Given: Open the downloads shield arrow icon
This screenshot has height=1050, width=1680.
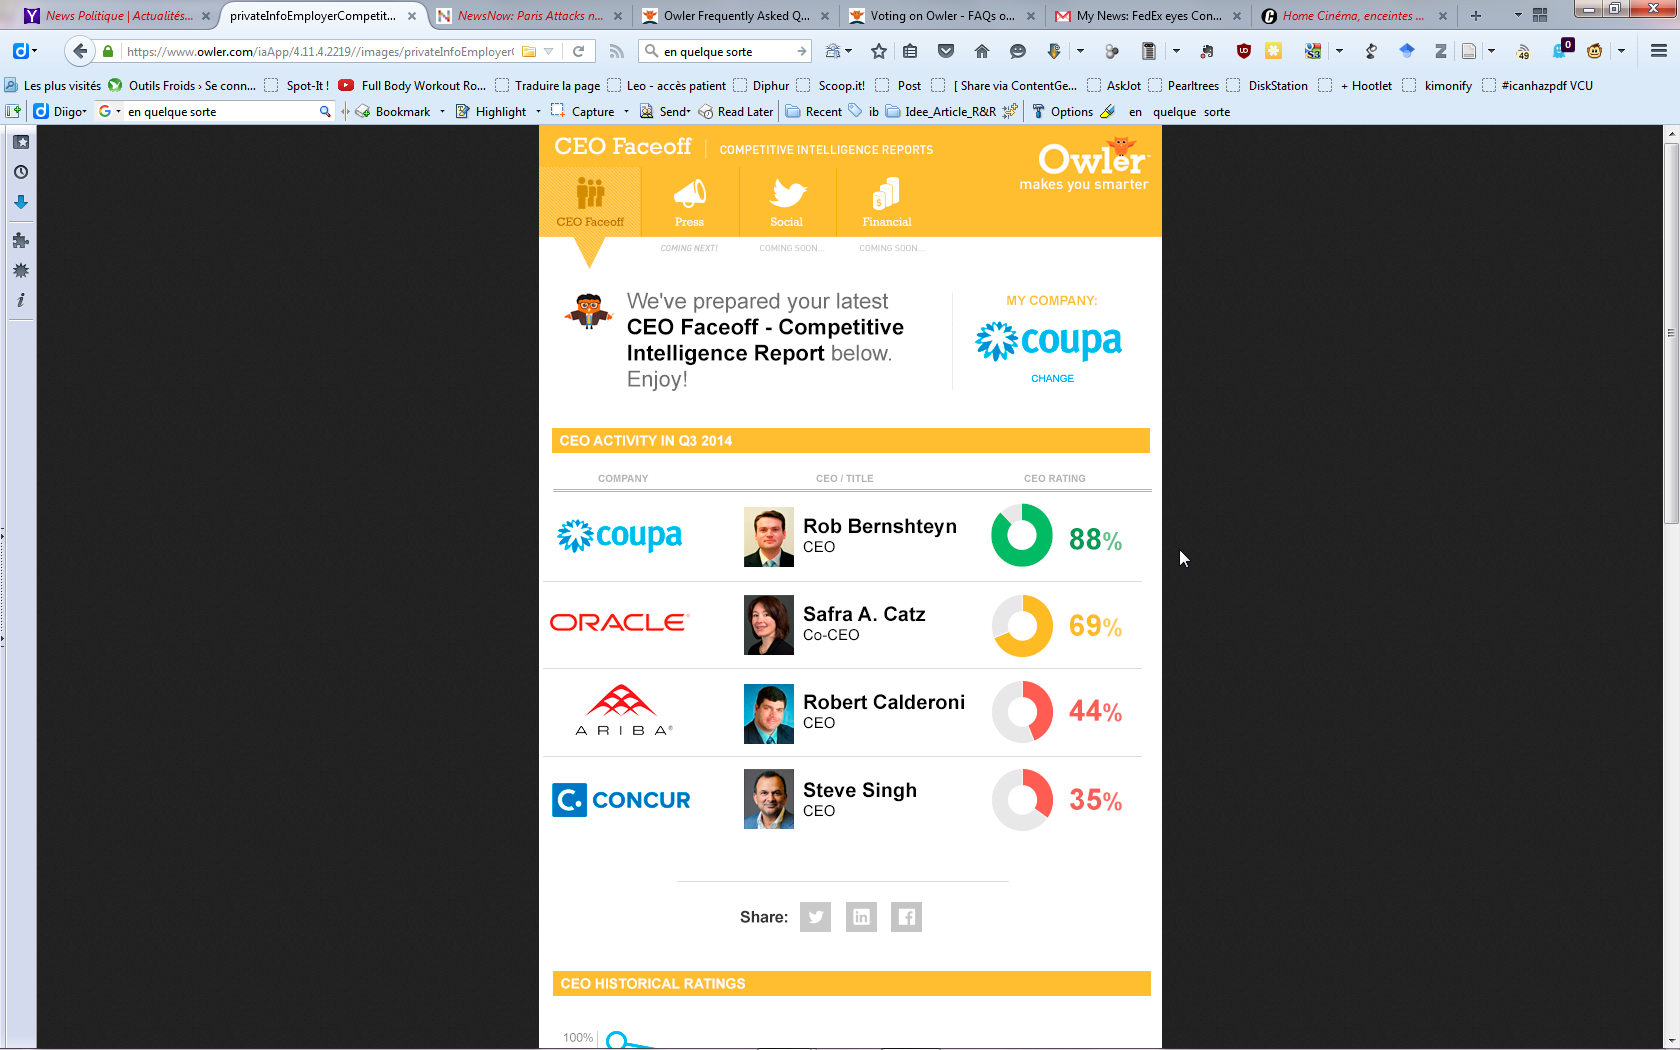Looking at the screenshot, I should 1054,51.
